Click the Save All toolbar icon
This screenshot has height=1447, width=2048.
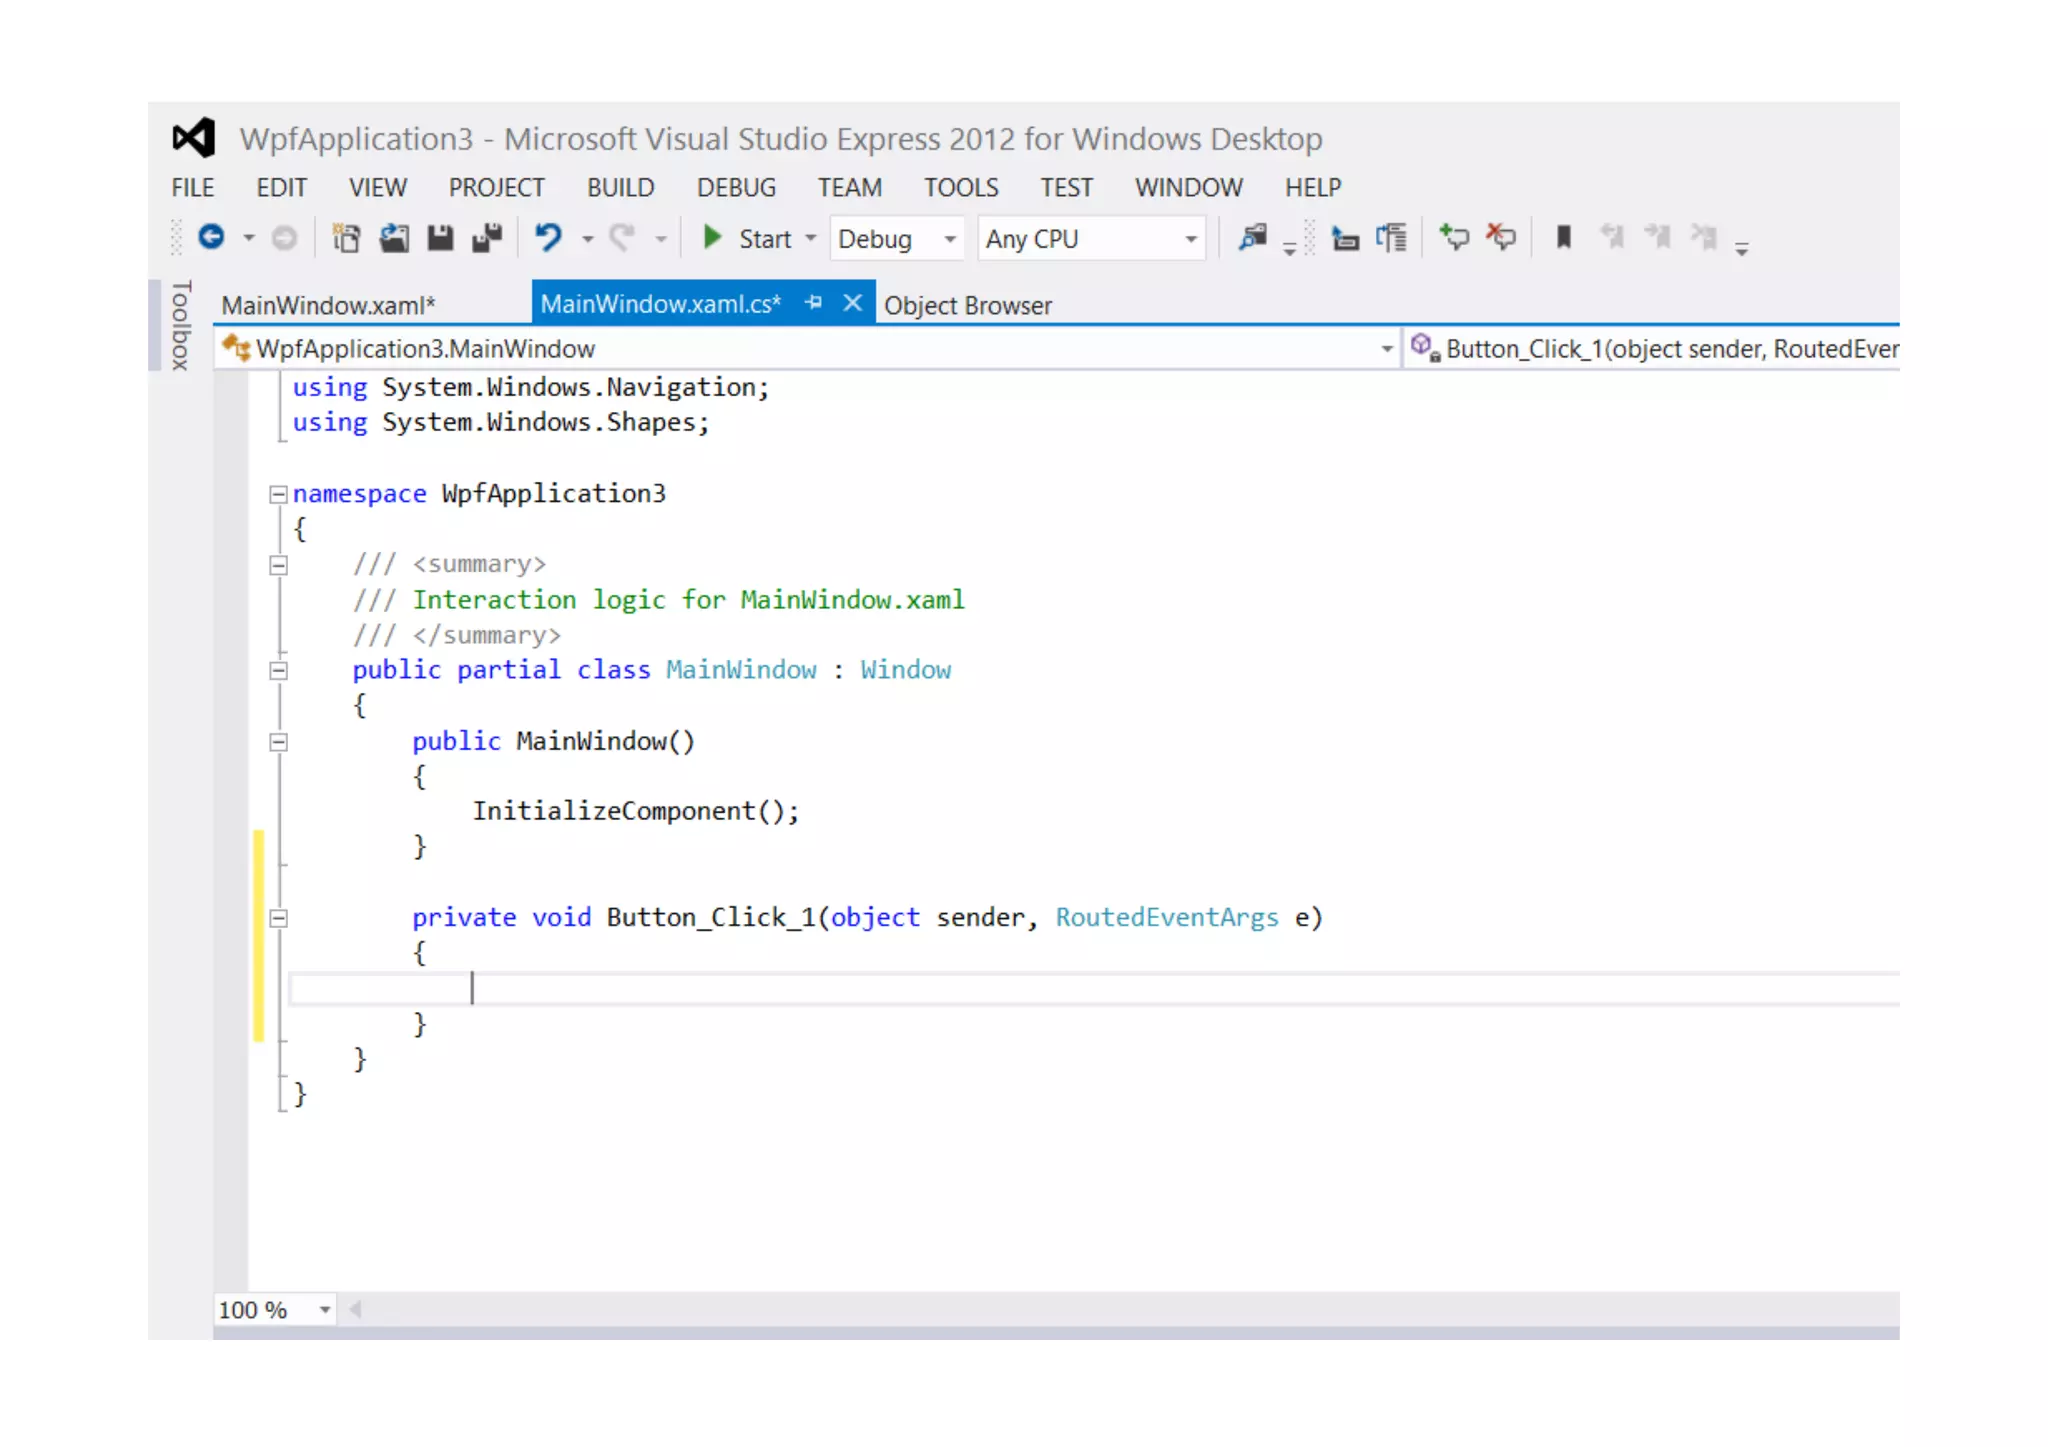pyautogui.click(x=487, y=238)
